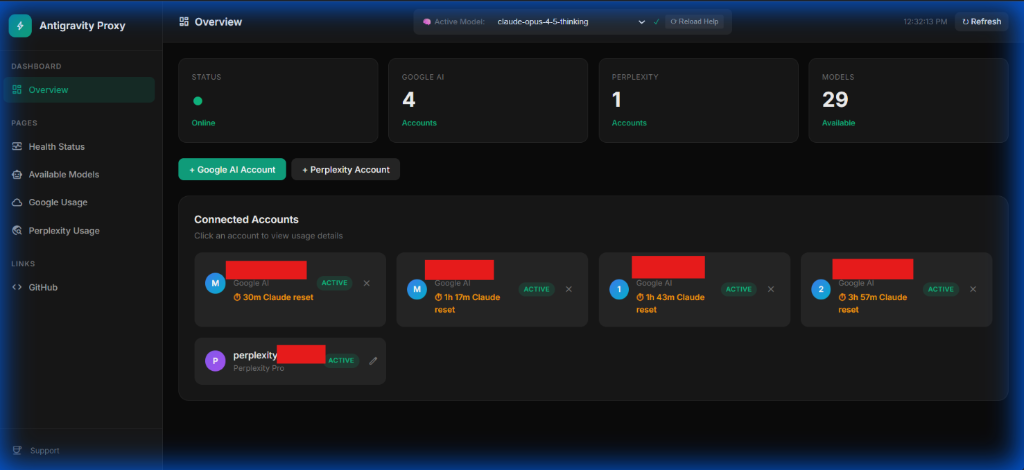The height and width of the screenshot is (470, 1024).
Task: Click the Antigravity Proxy lightning logo
Action: pos(20,26)
